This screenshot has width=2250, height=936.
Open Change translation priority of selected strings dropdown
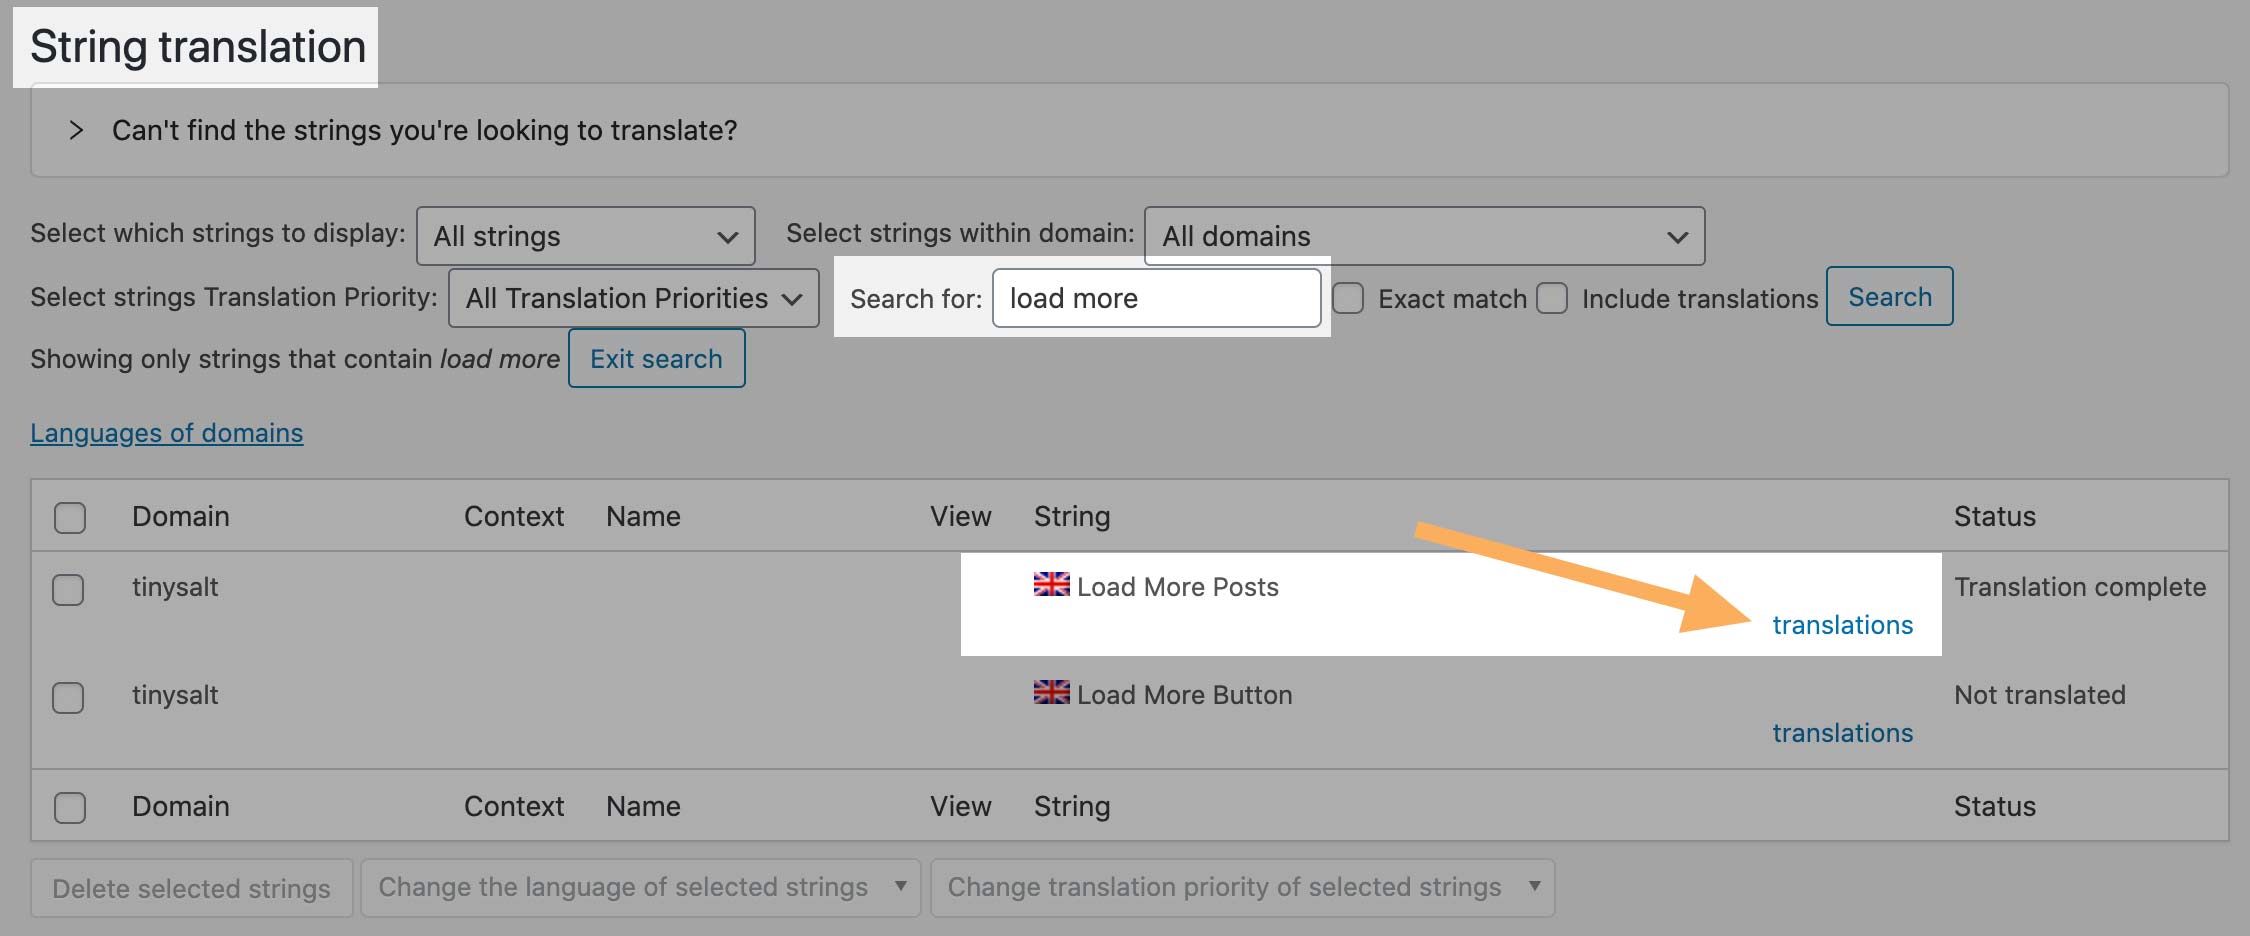click(1242, 888)
